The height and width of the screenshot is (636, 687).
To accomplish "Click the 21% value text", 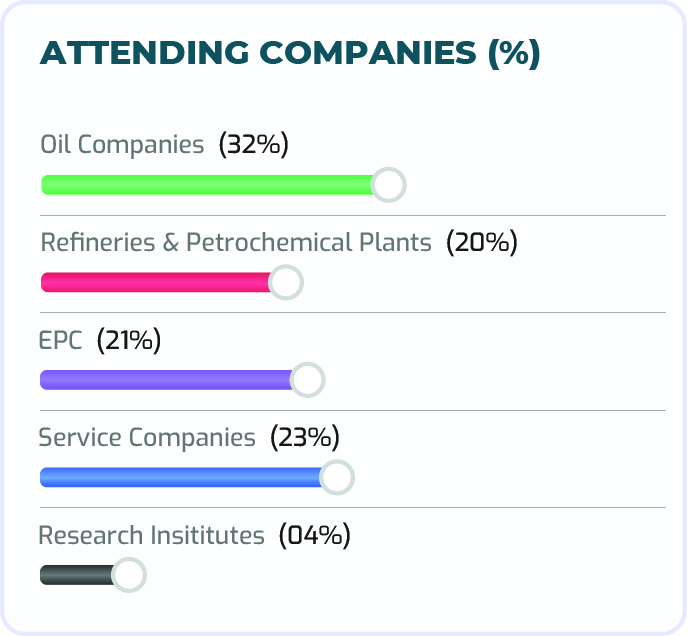I will click(129, 340).
